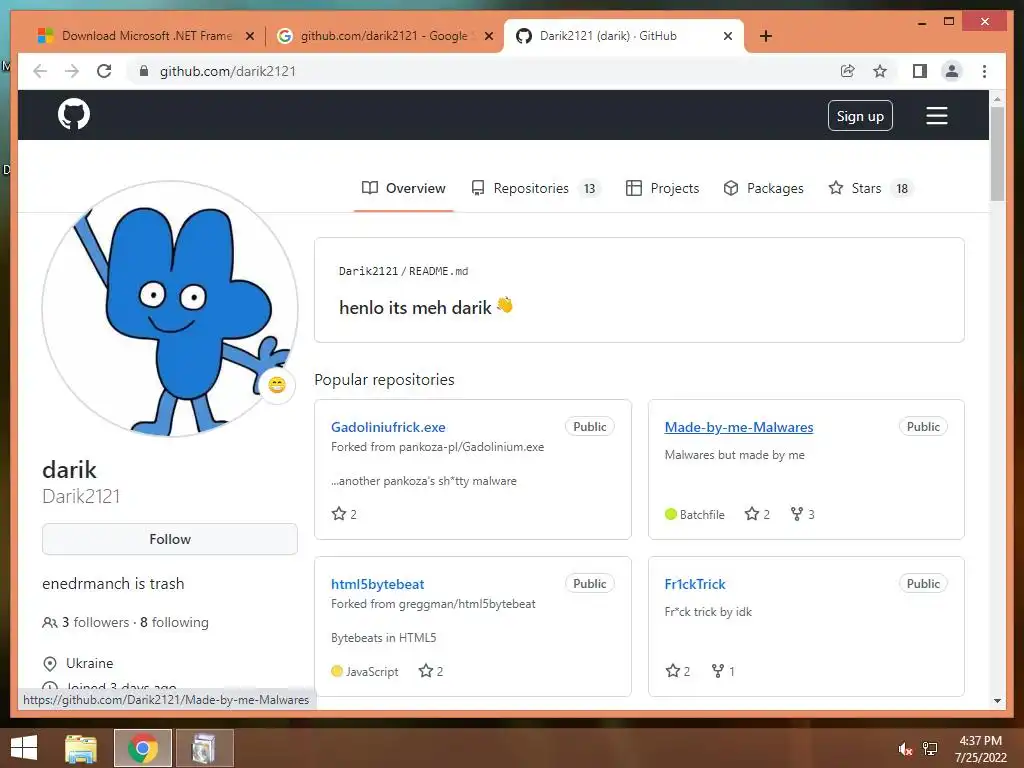Screen dimensions: 1024x768
Task: Click the GitHub Octocat logo in header
Action: pyautogui.click(x=74, y=115)
